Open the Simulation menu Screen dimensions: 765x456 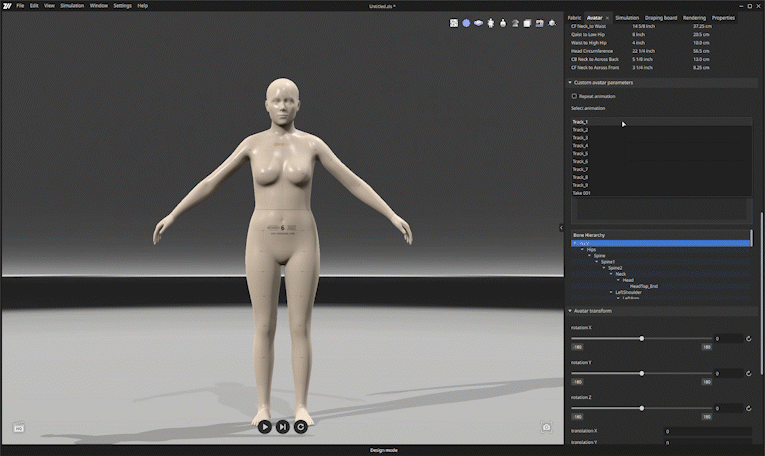(72, 6)
